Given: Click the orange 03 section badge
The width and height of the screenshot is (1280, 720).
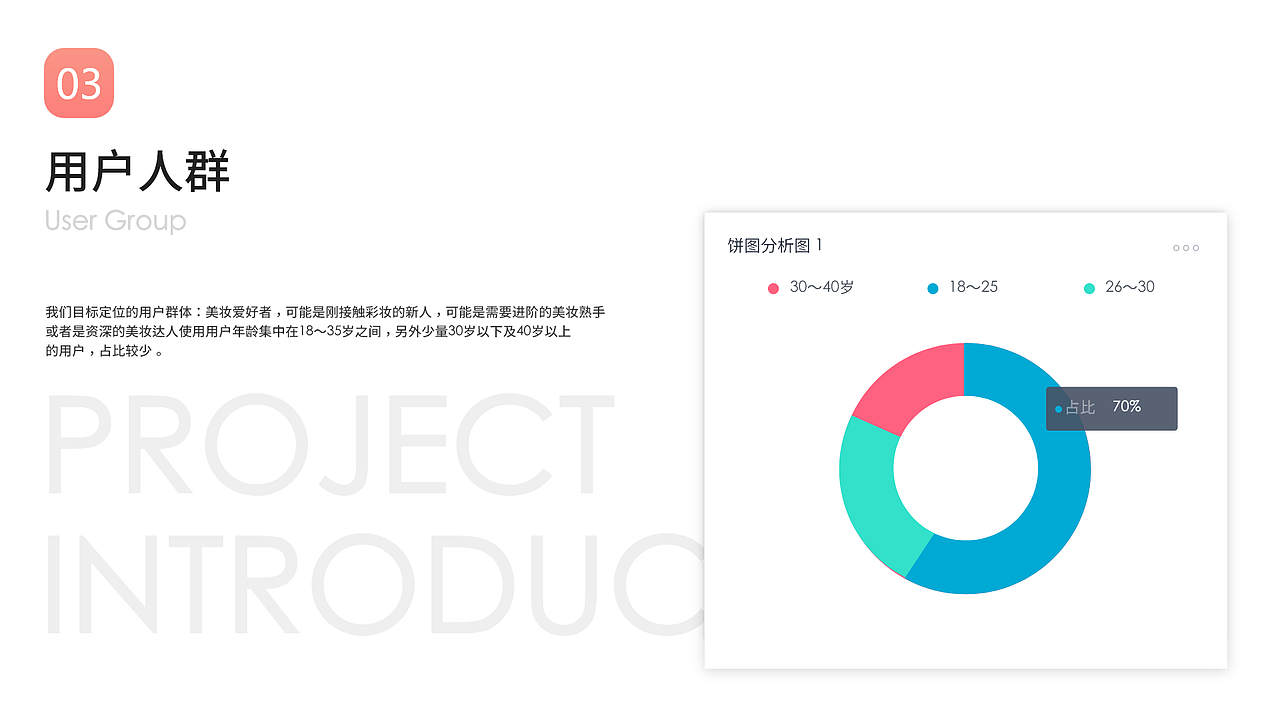Looking at the screenshot, I should [79, 83].
